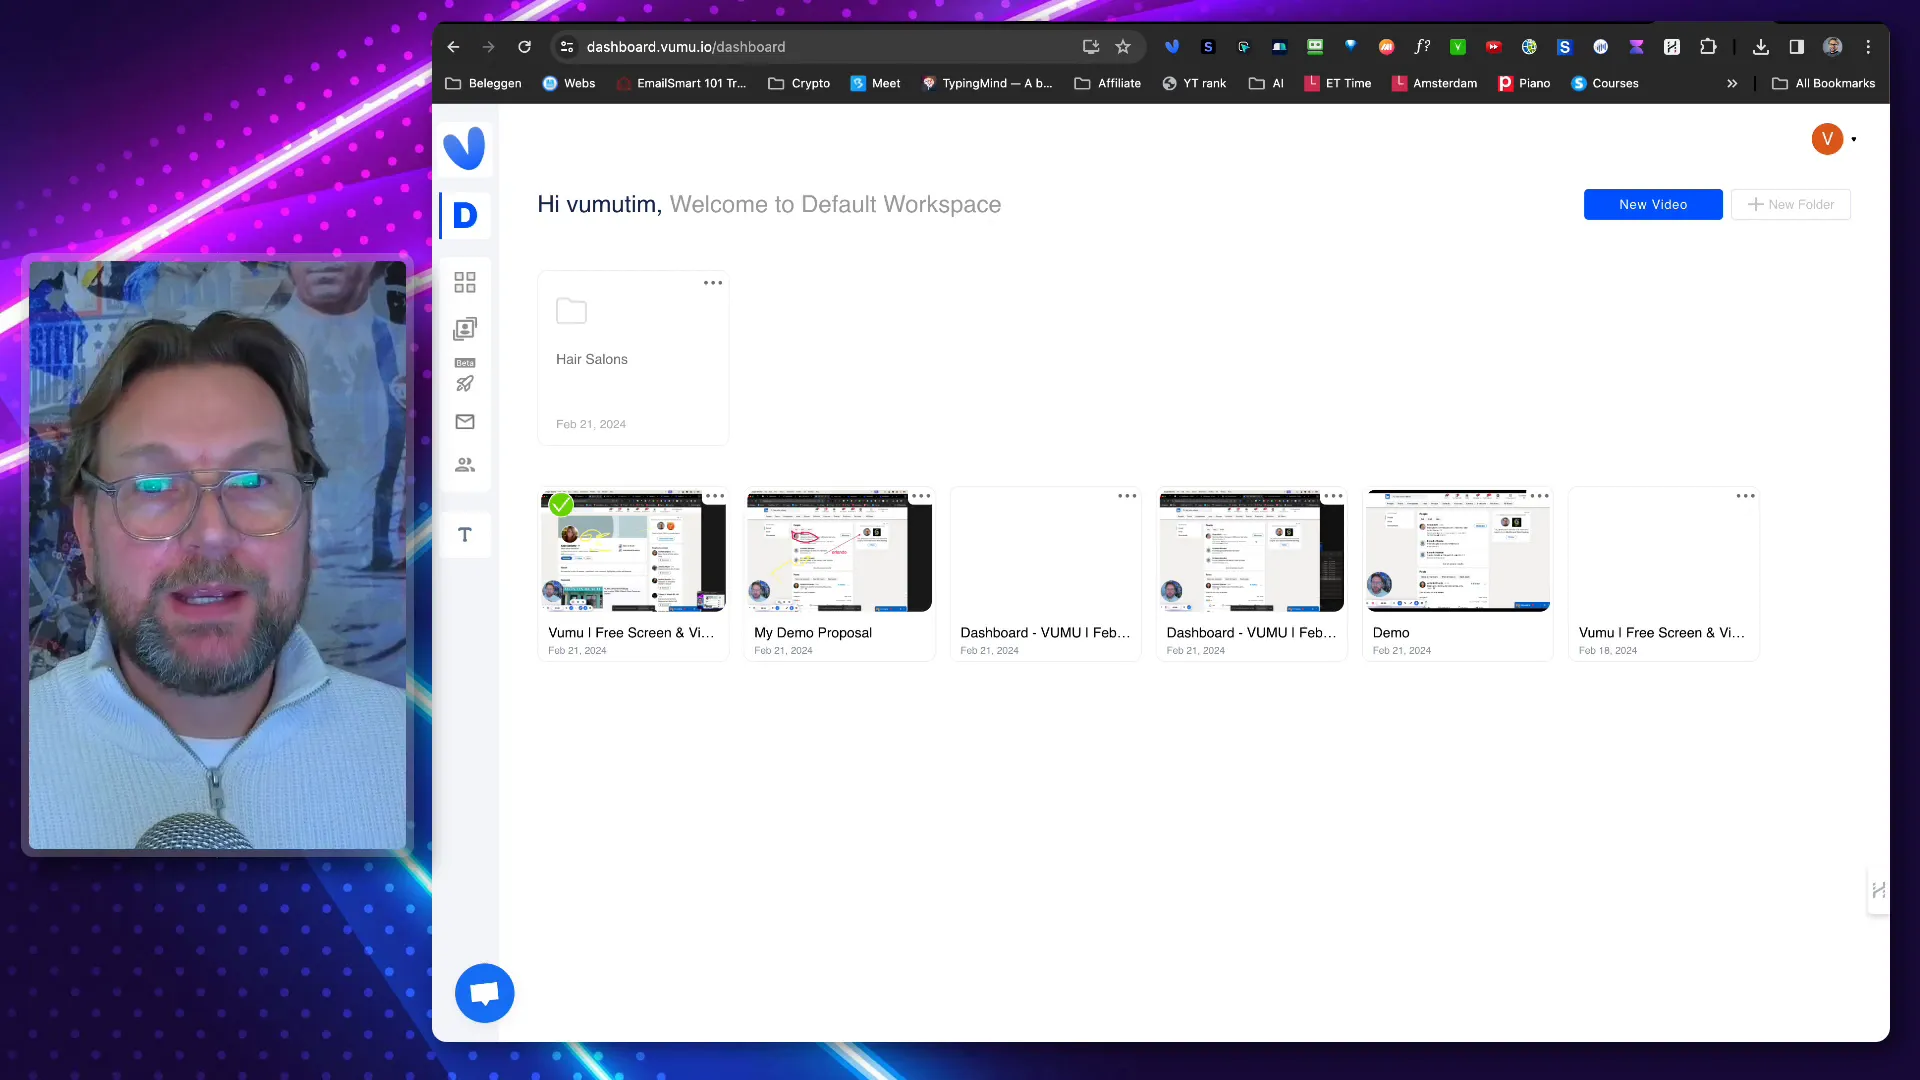Open the browser downloads icon
Image resolution: width=1920 pixels, height=1080 pixels.
click(x=1761, y=47)
